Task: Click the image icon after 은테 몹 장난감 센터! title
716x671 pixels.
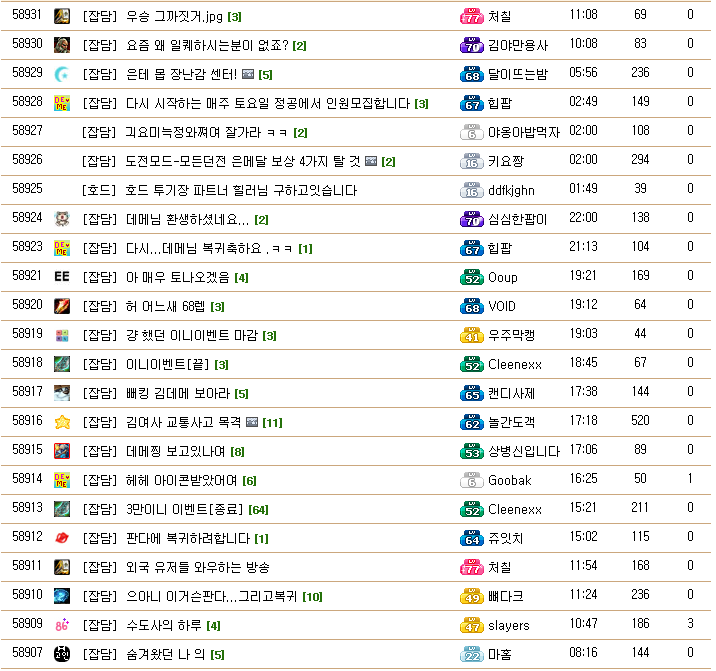Action: pos(248,74)
